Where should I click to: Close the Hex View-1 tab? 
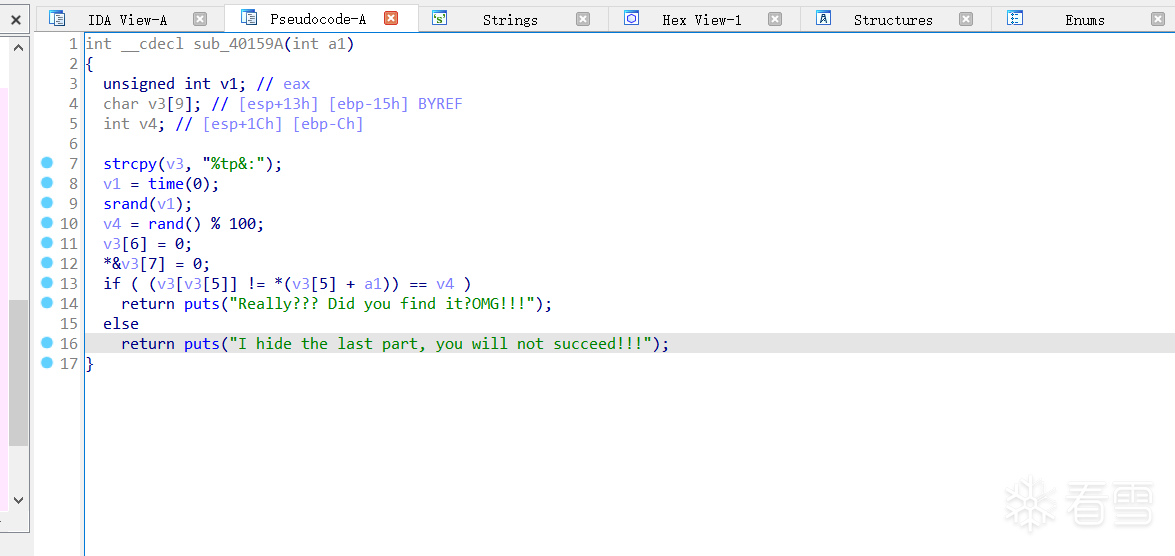pyautogui.click(x=775, y=19)
